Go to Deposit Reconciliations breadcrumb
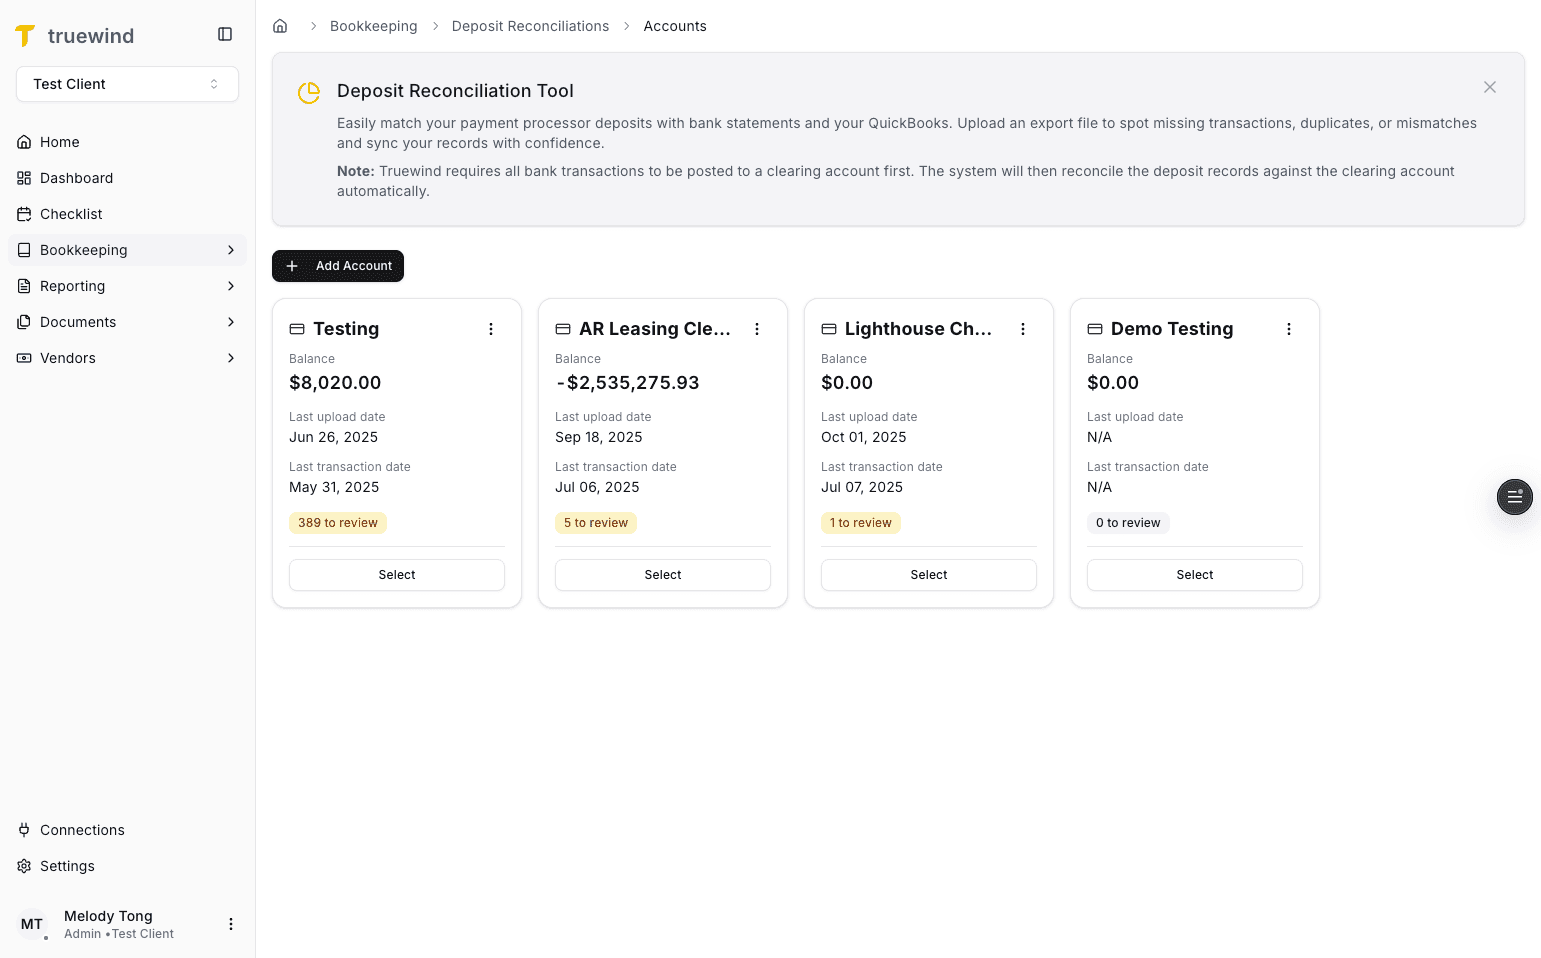1541x958 pixels. [x=530, y=25]
